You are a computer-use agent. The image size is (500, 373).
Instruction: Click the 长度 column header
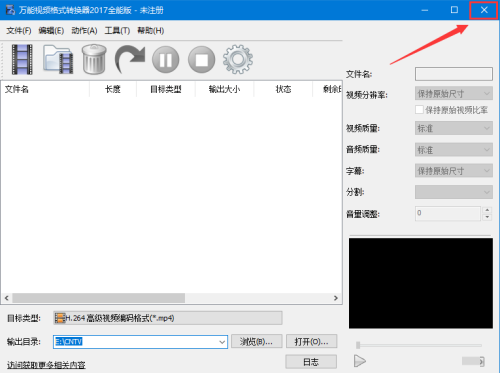point(113,89)
